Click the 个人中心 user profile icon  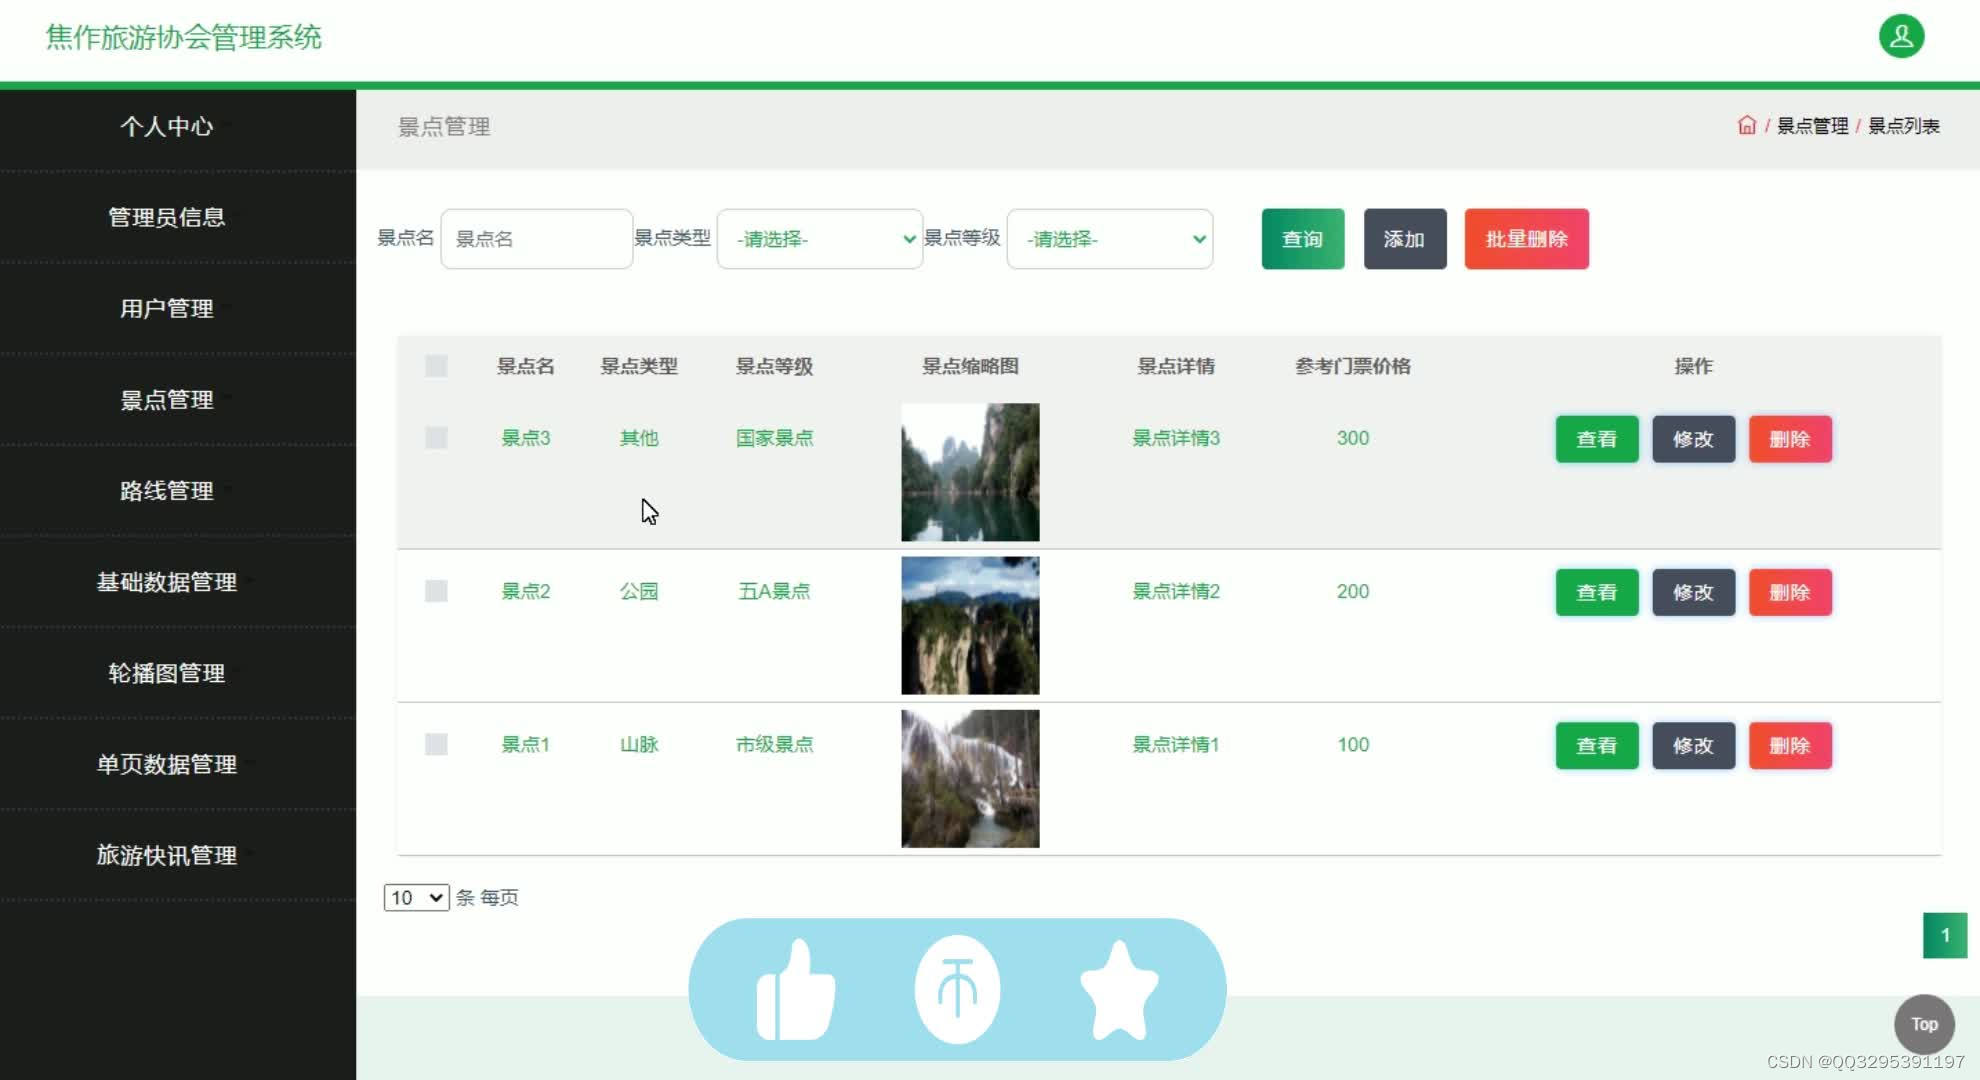point(1904,36)
